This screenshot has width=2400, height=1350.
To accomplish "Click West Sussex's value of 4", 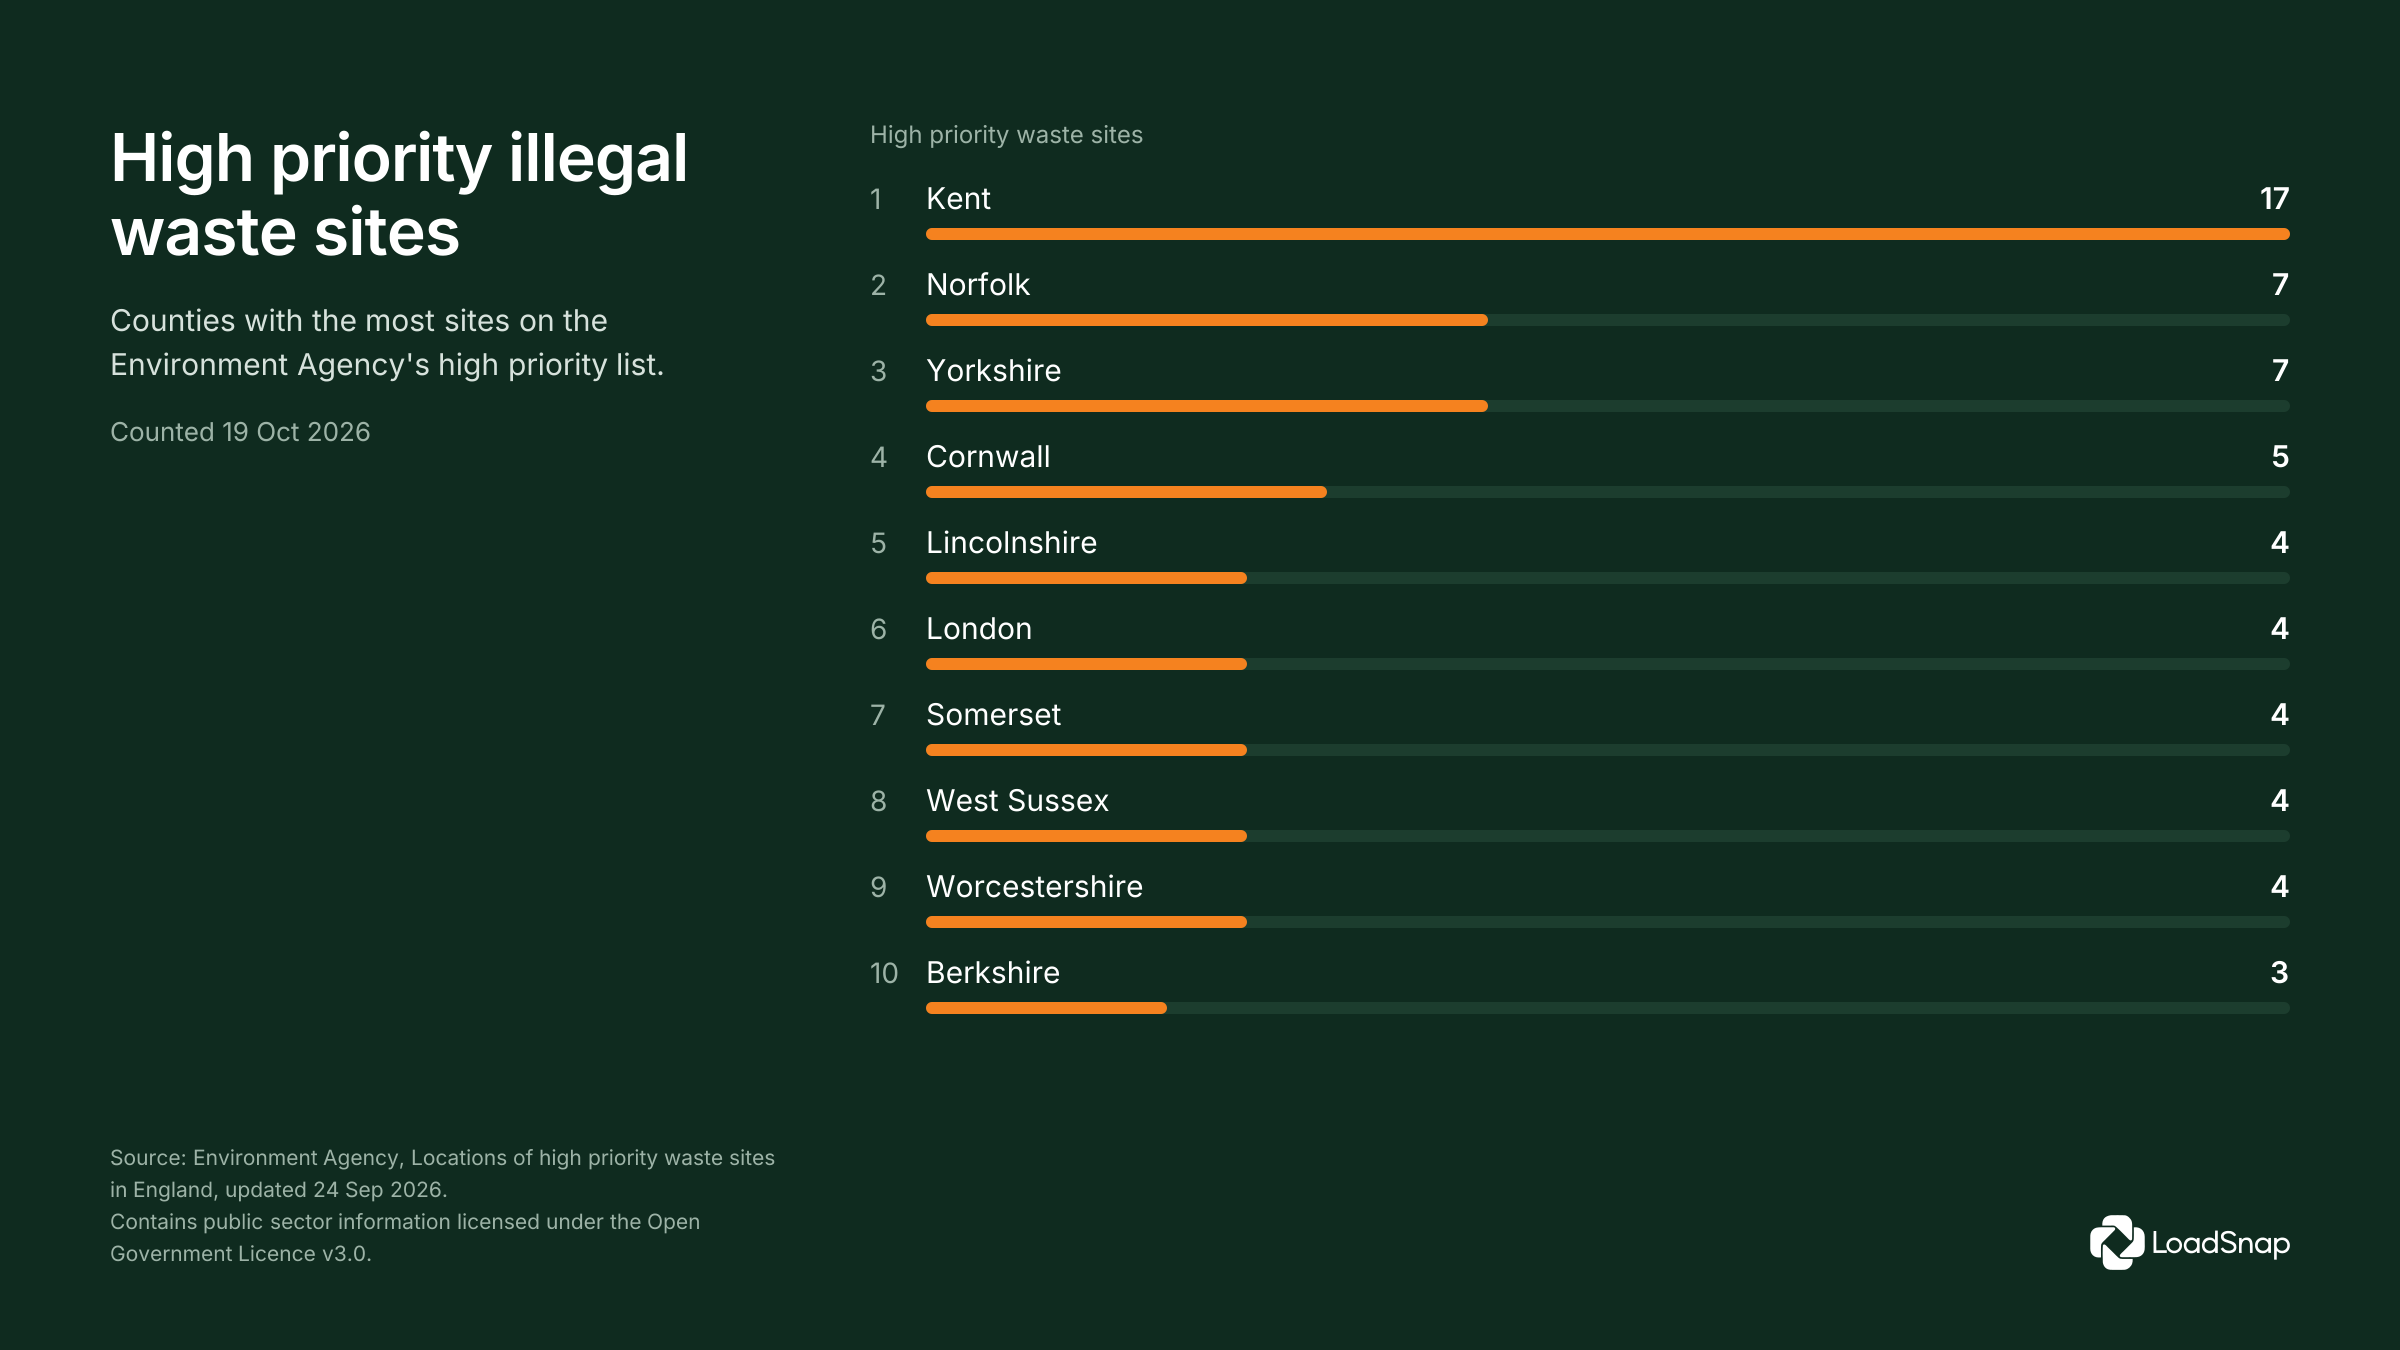I will click(2280, 801).
